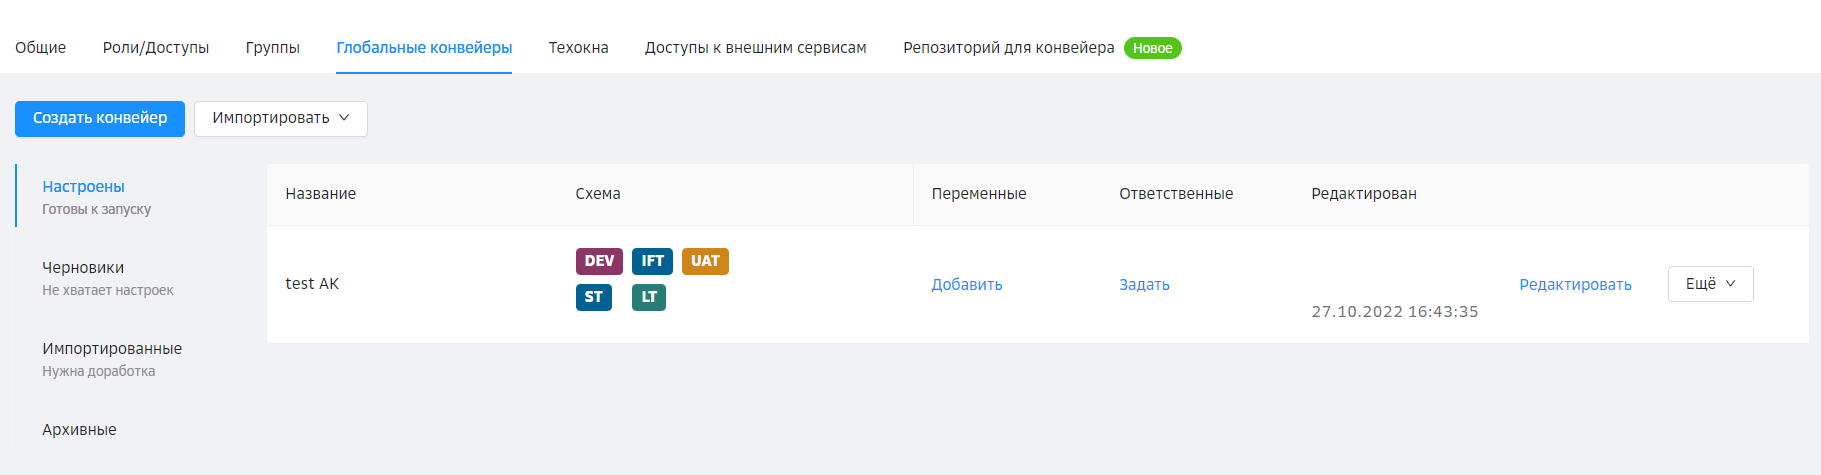Click the Добавить variables link
Viewport: 1821px width, 475px height.
tap(967, 285)
